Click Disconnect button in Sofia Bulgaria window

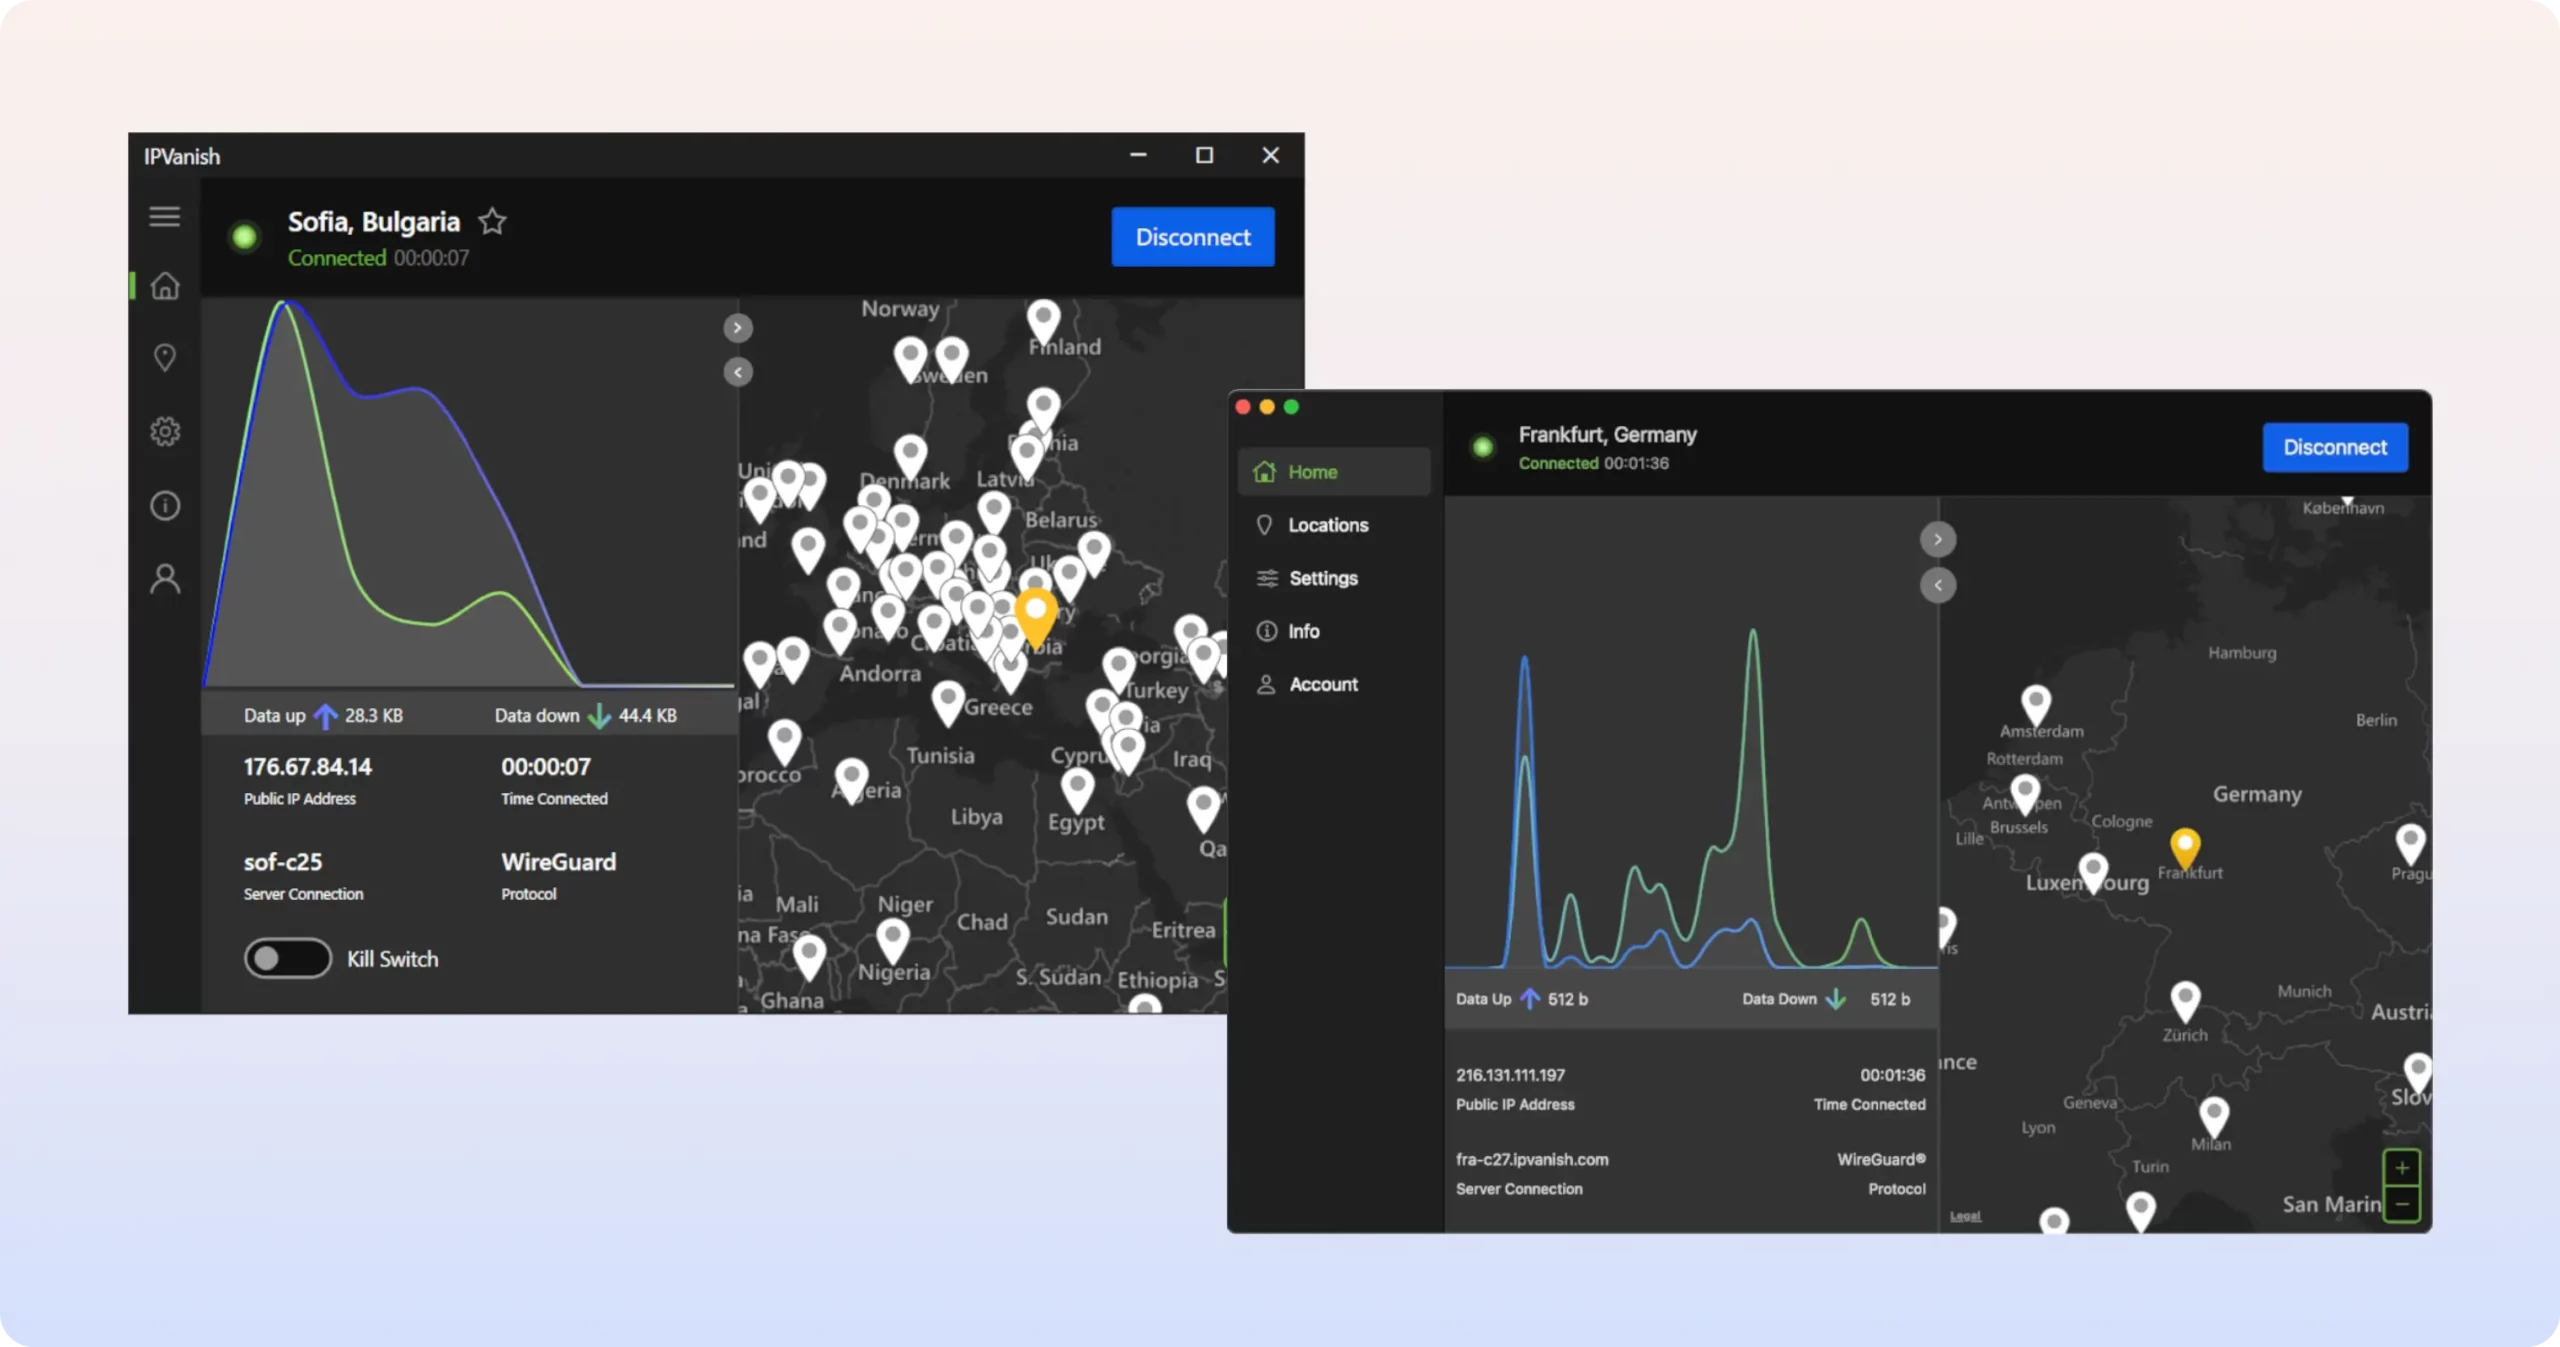1192,235
